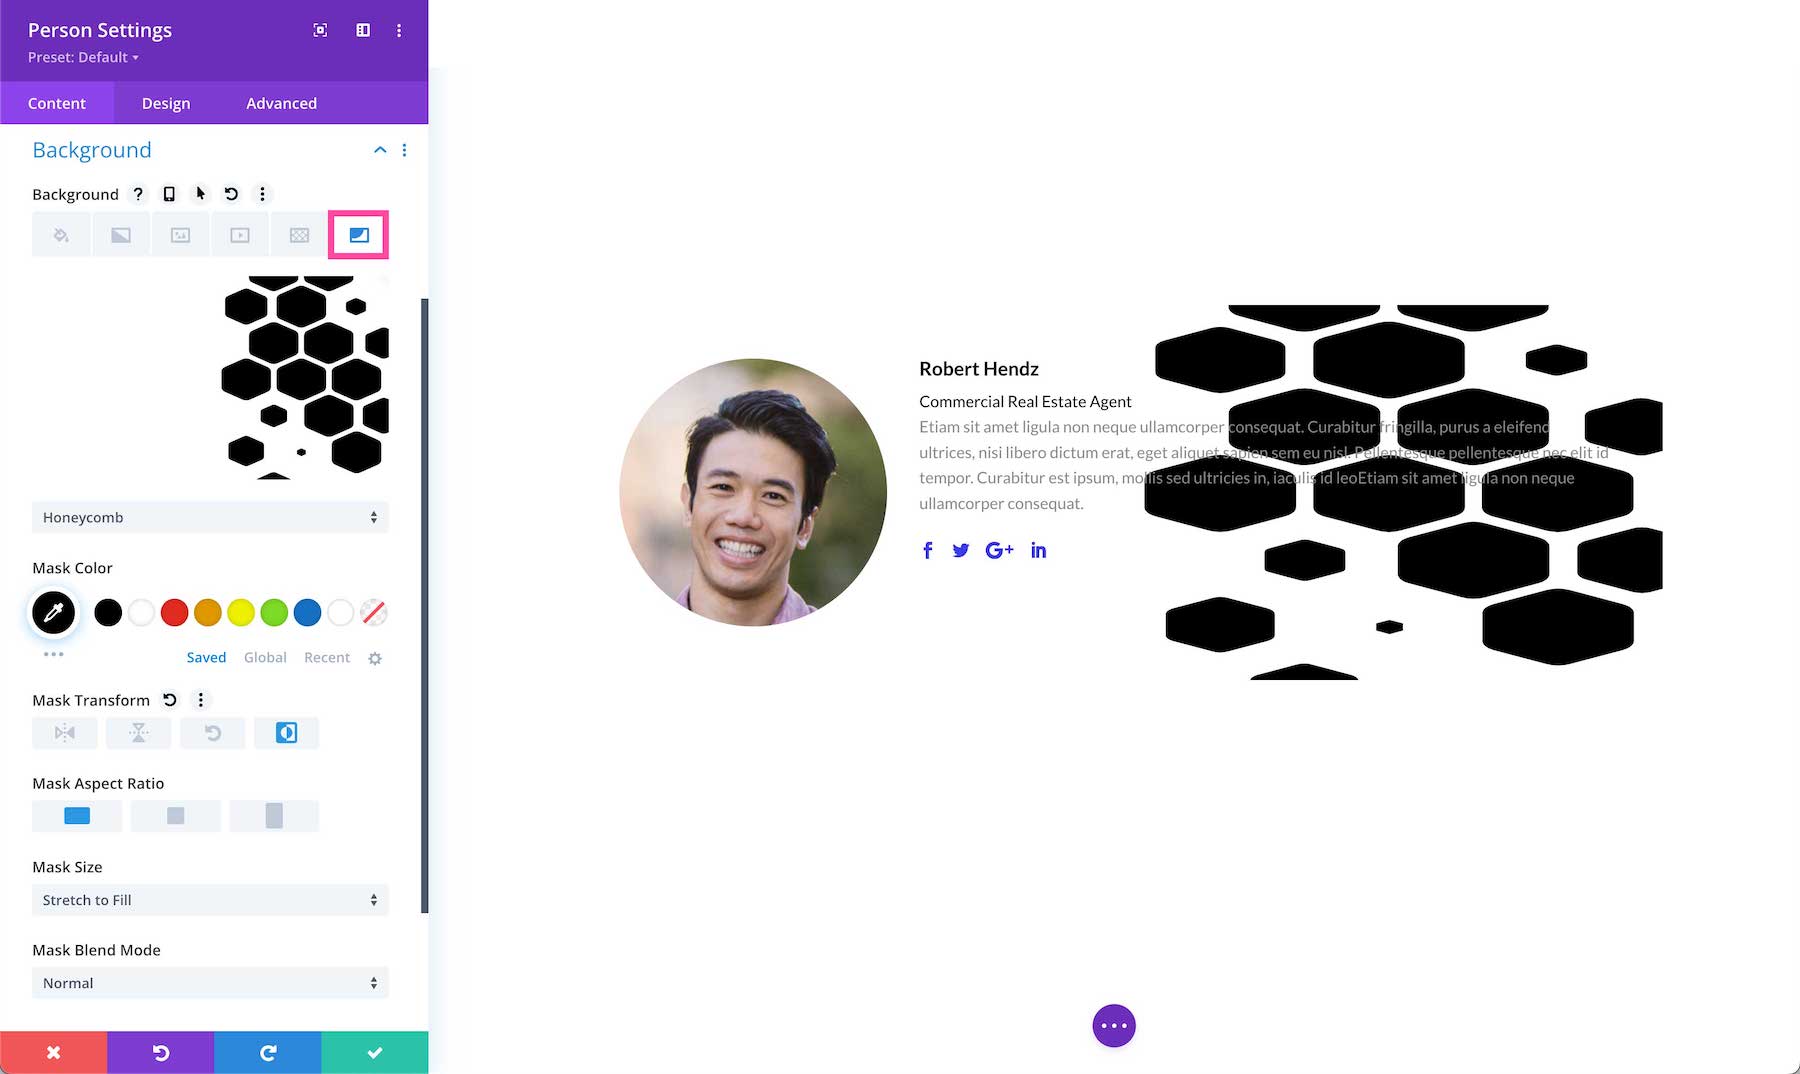Switch to Recent color palette
1800x1074 pixels.
coord(327,657)
